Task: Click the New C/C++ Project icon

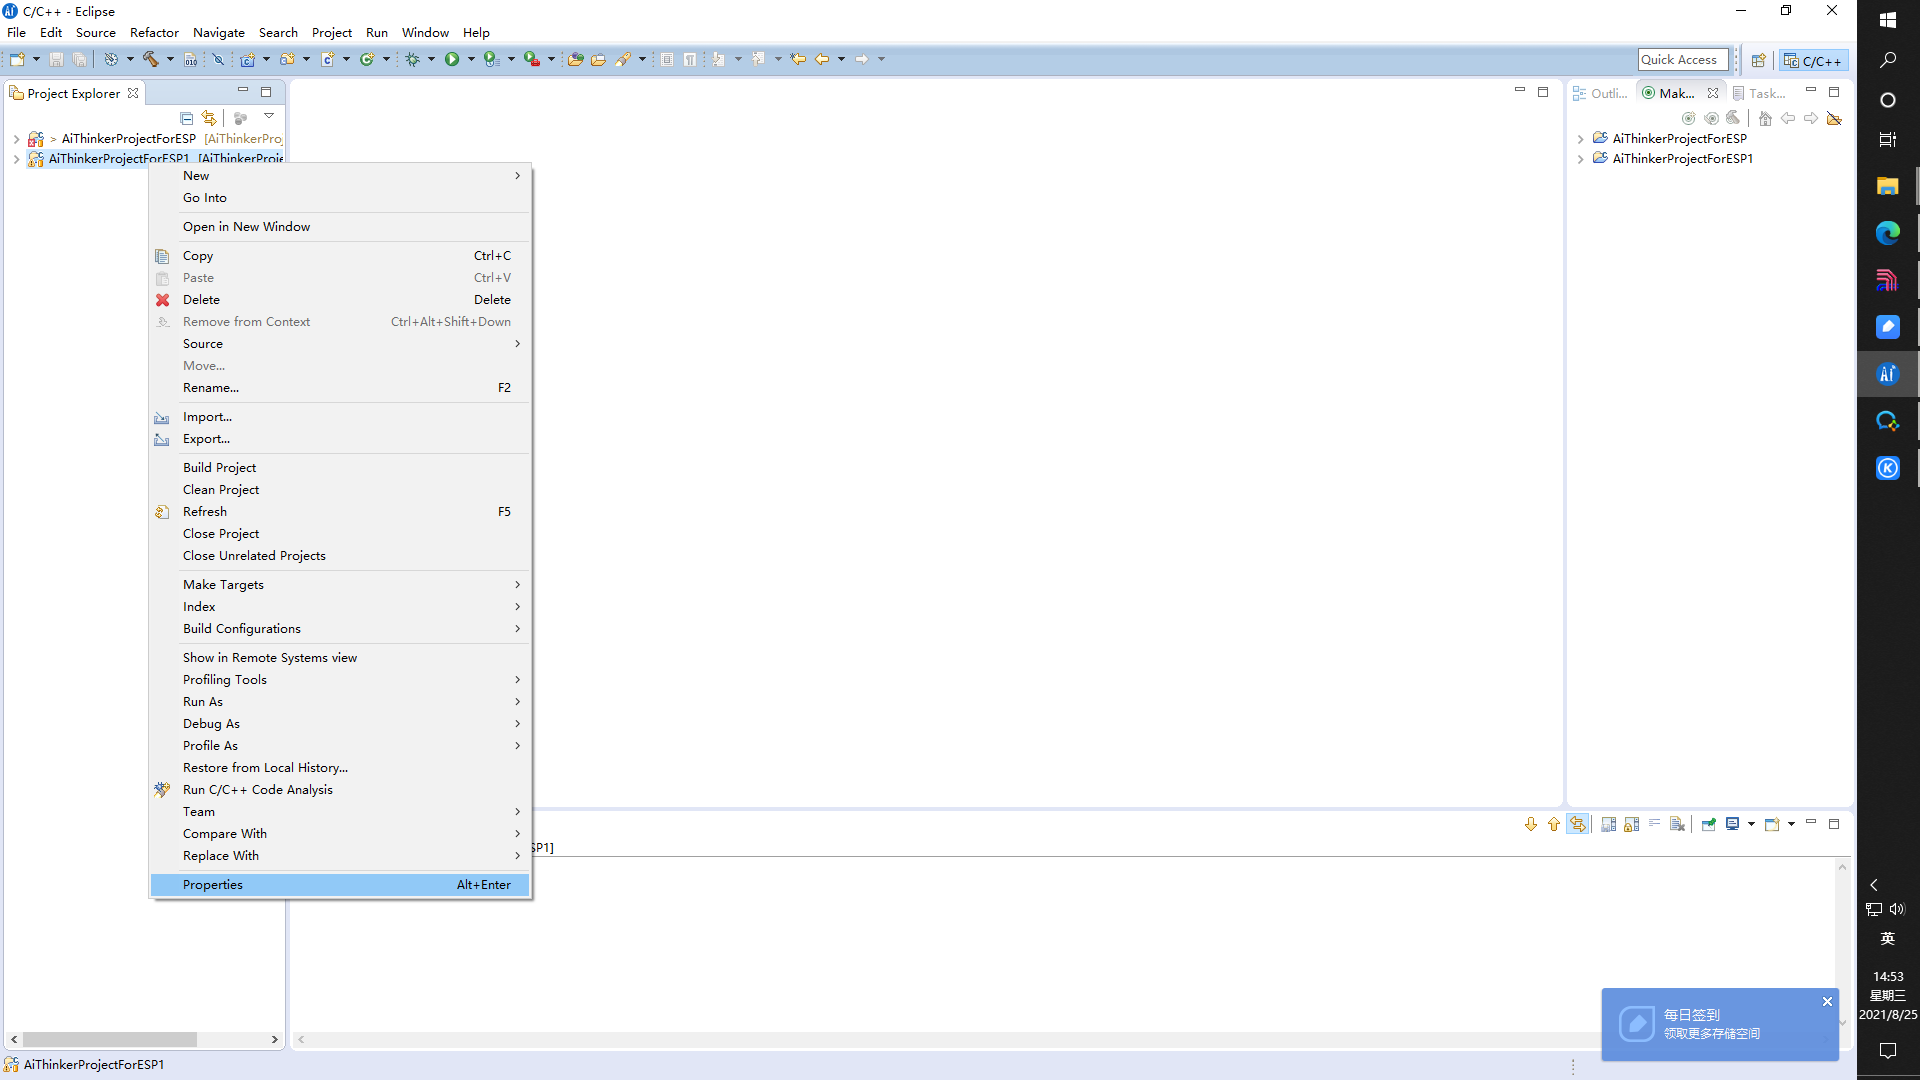Action: [247, 60]
